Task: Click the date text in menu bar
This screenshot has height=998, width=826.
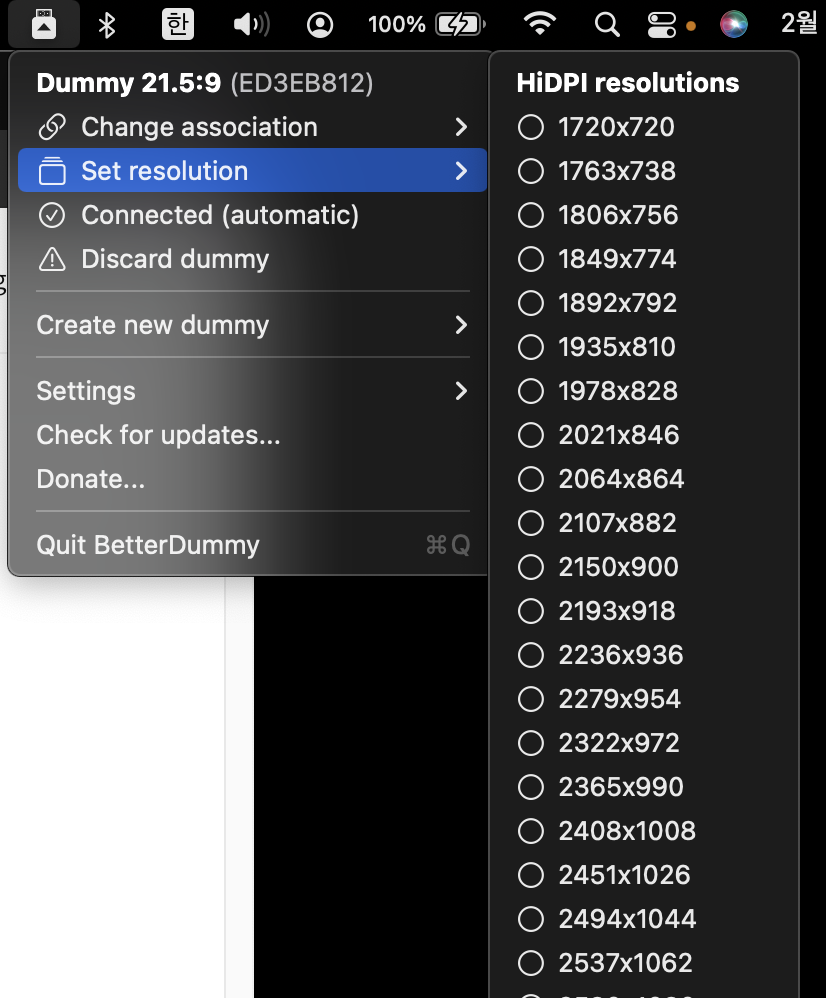Action: point(799,24)
